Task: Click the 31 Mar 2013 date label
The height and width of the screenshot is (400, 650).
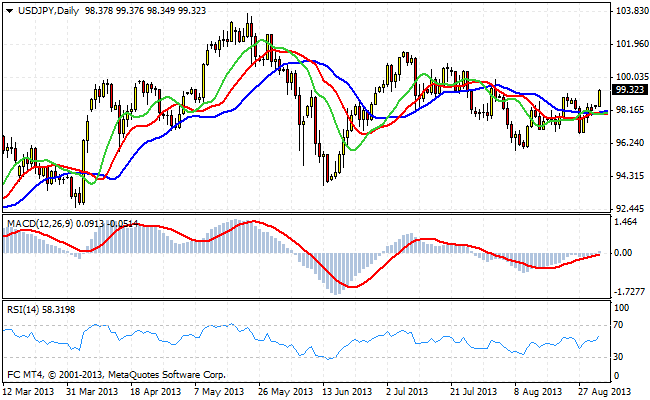Action: click(92, 391)
